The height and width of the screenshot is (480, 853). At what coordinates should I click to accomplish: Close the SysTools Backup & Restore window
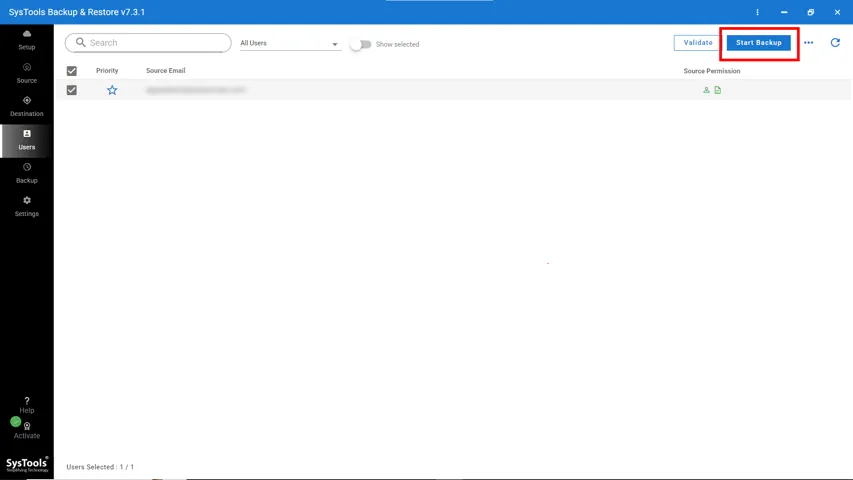click(837, 12)
